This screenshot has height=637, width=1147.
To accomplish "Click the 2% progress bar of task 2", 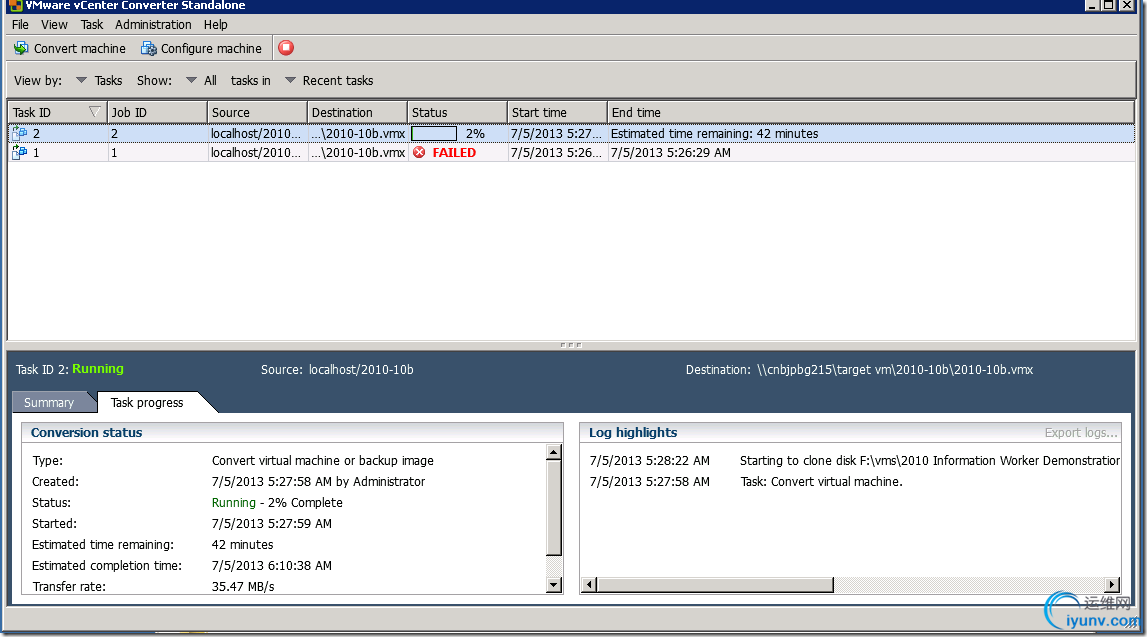I will pos(434,133).
